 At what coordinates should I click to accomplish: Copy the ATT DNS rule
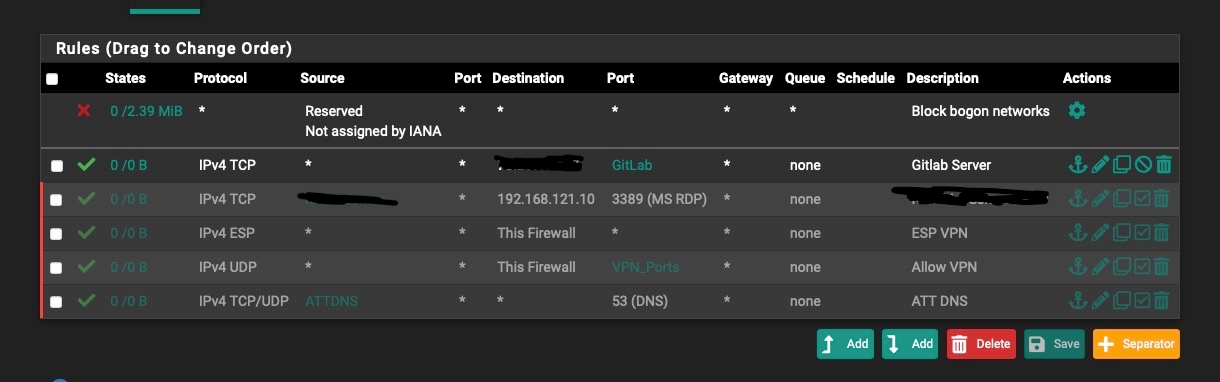1121,301
